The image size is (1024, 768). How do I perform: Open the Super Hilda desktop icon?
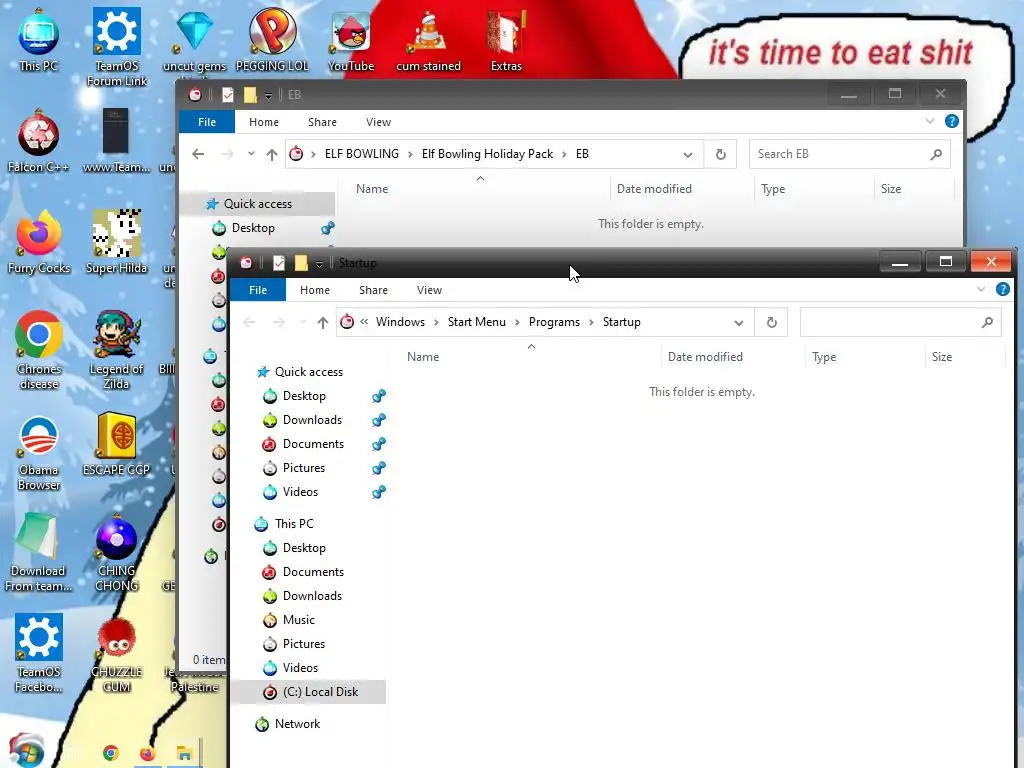pos(116,242)
